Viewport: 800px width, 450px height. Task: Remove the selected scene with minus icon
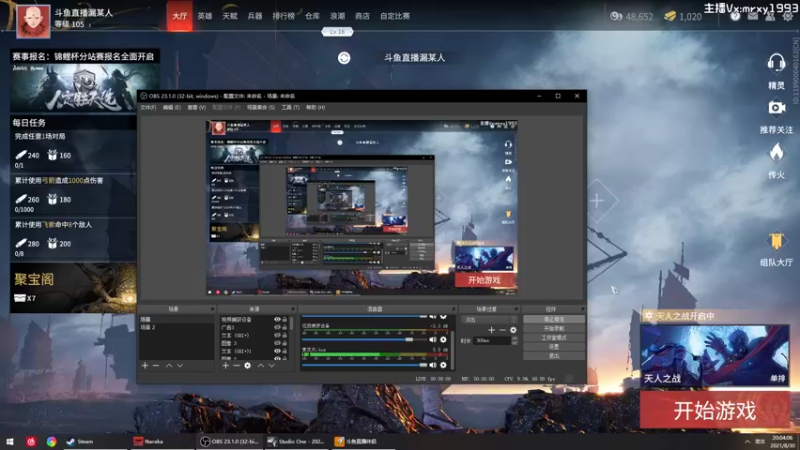click(x=156, y=365)
